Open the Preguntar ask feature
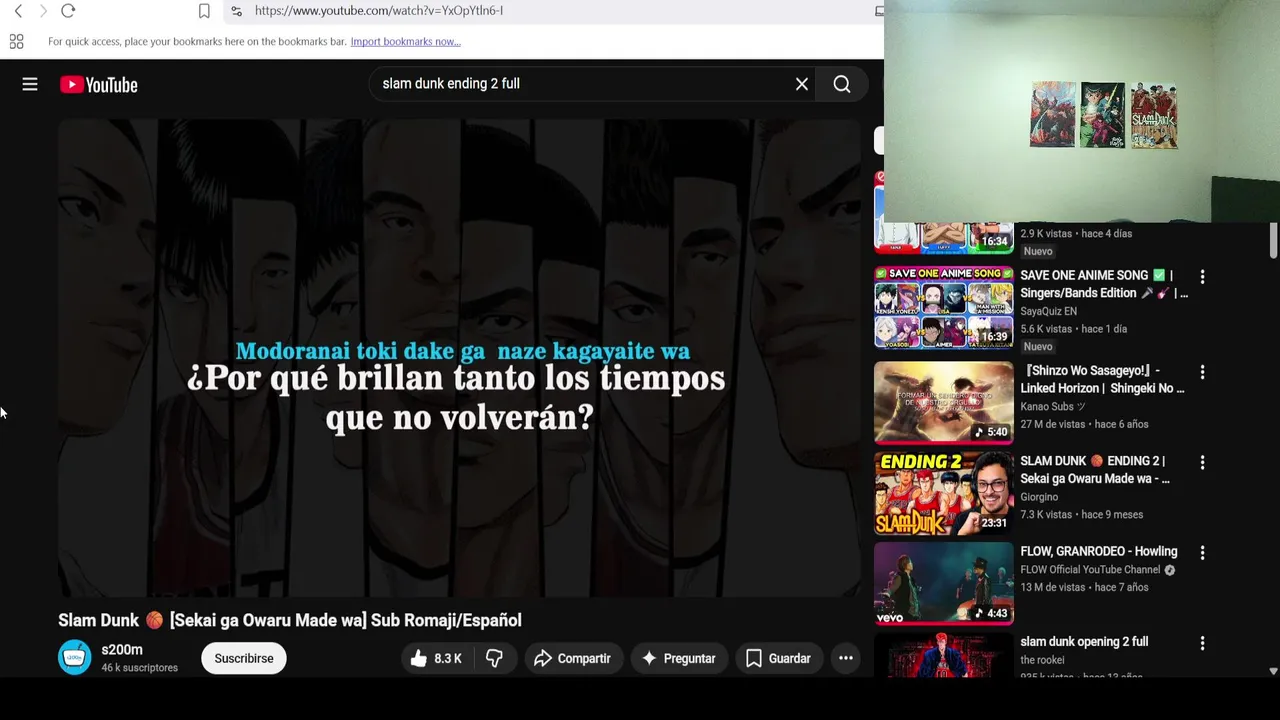This screenshot has height=720, width=1280. click(679, 658)
